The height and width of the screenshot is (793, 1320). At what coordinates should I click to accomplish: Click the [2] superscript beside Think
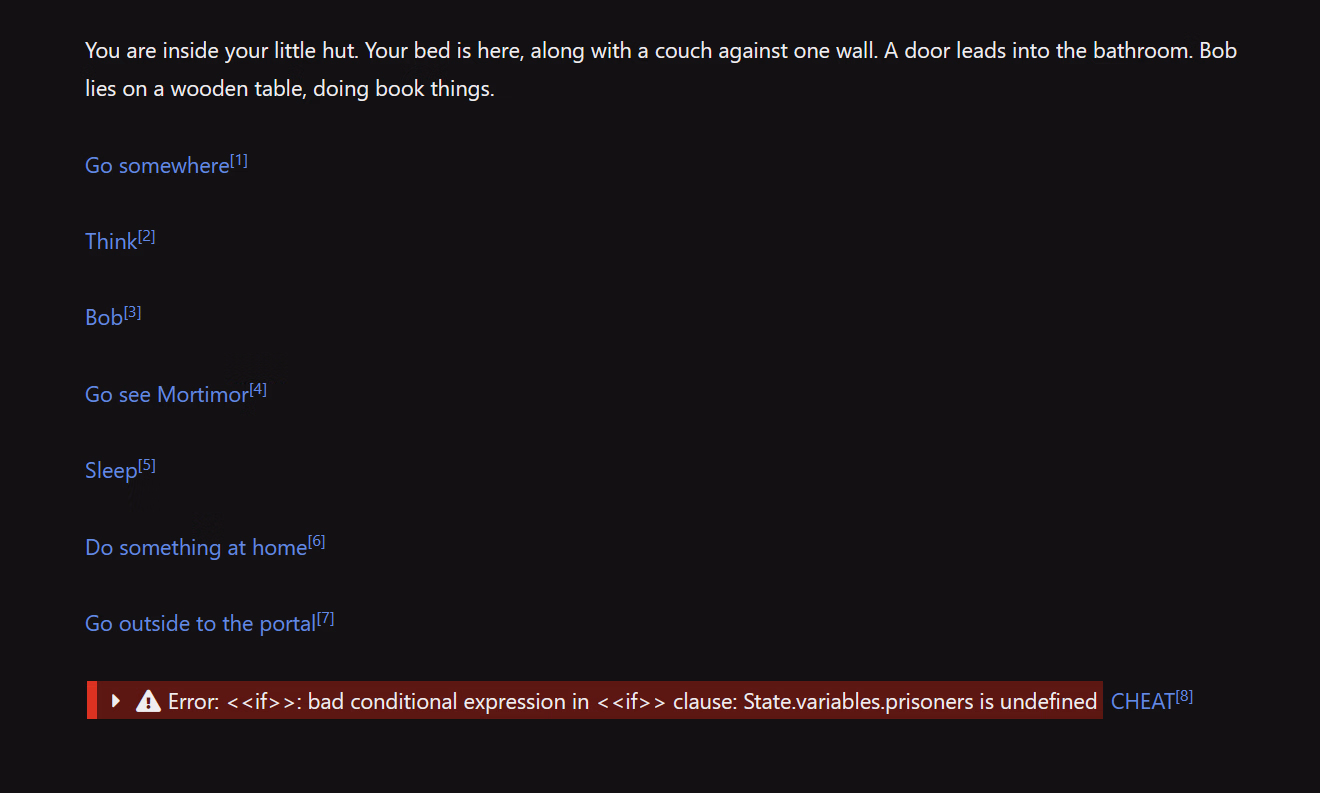147,236
